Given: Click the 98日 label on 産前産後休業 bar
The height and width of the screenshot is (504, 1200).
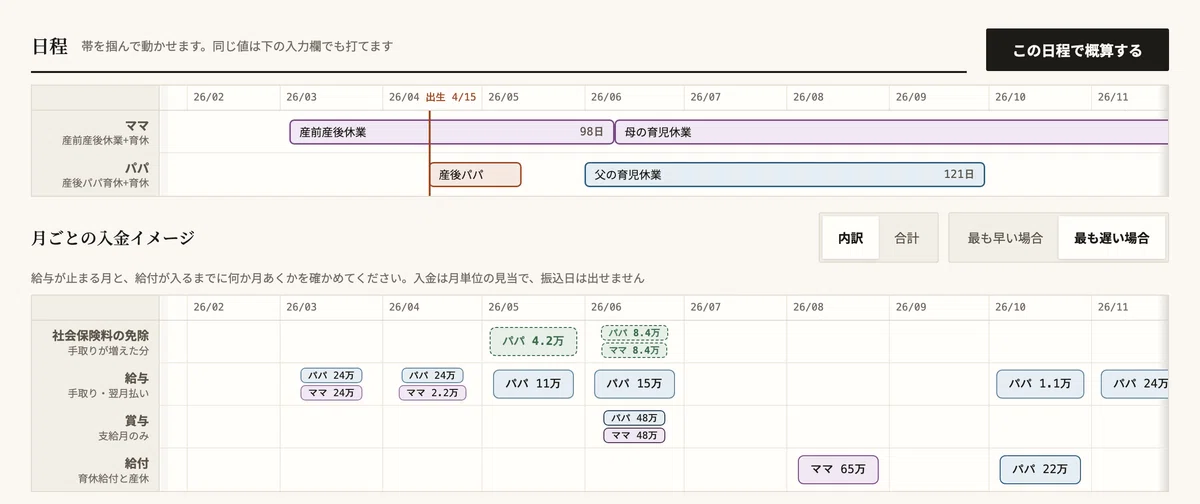Looking at the screenshot, I should 592,132.
